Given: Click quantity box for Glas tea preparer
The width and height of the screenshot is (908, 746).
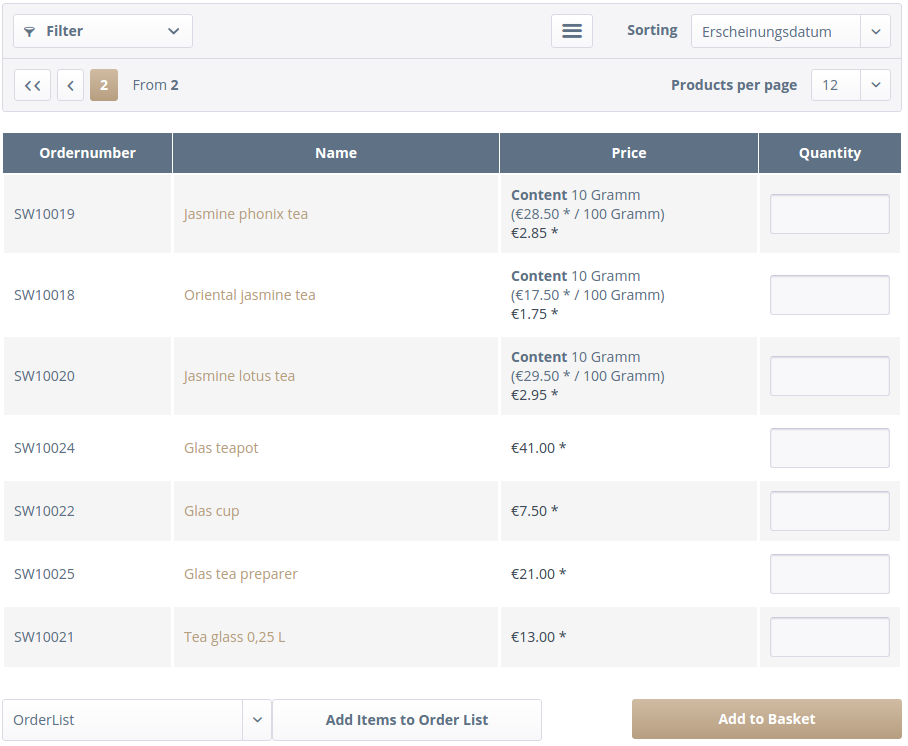Looking at the screenshot, I should 829,574.
